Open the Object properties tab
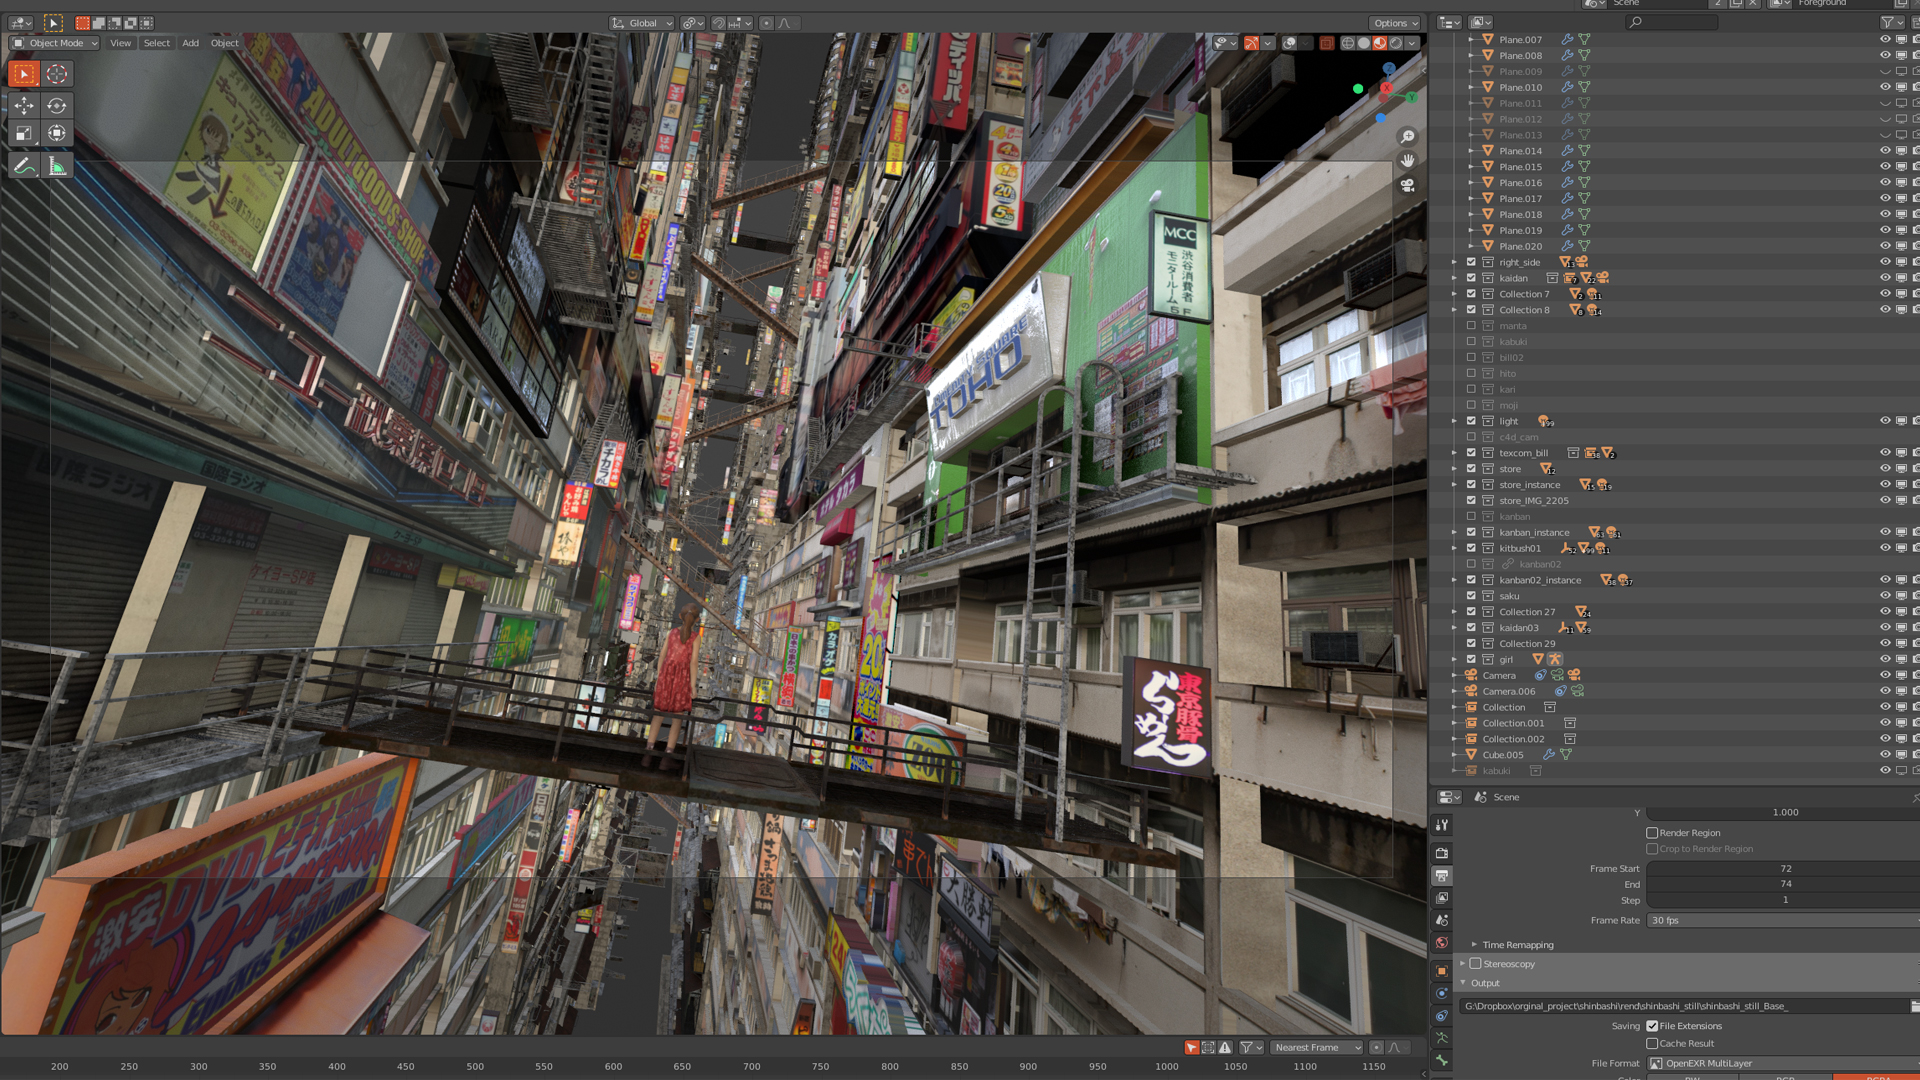Screen dimensions: 1920x1080 (x=1442, y=971)
